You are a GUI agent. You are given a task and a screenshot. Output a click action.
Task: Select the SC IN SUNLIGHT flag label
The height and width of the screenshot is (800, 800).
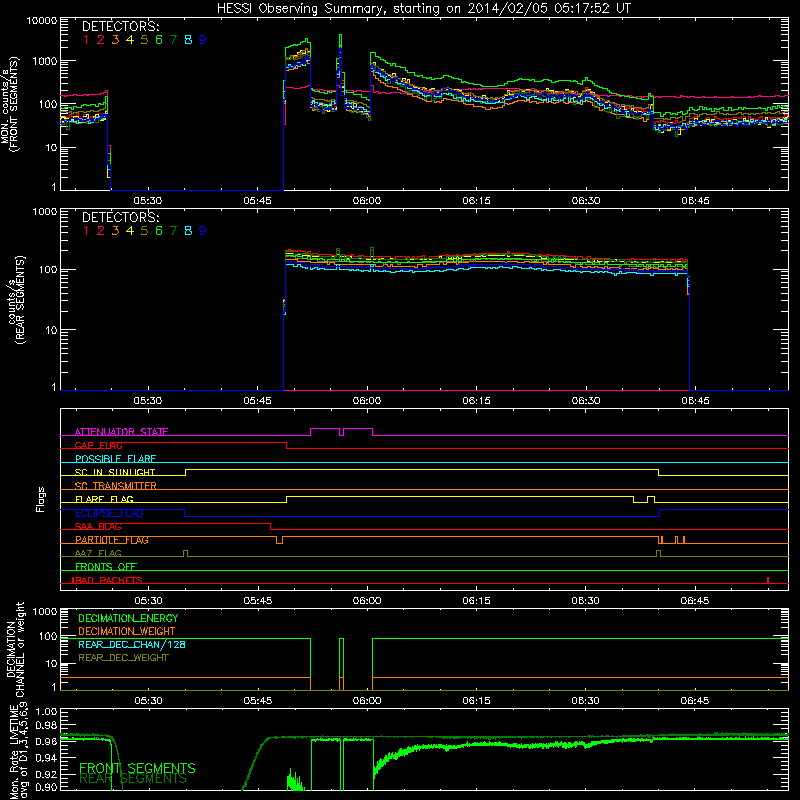(115, 472)
